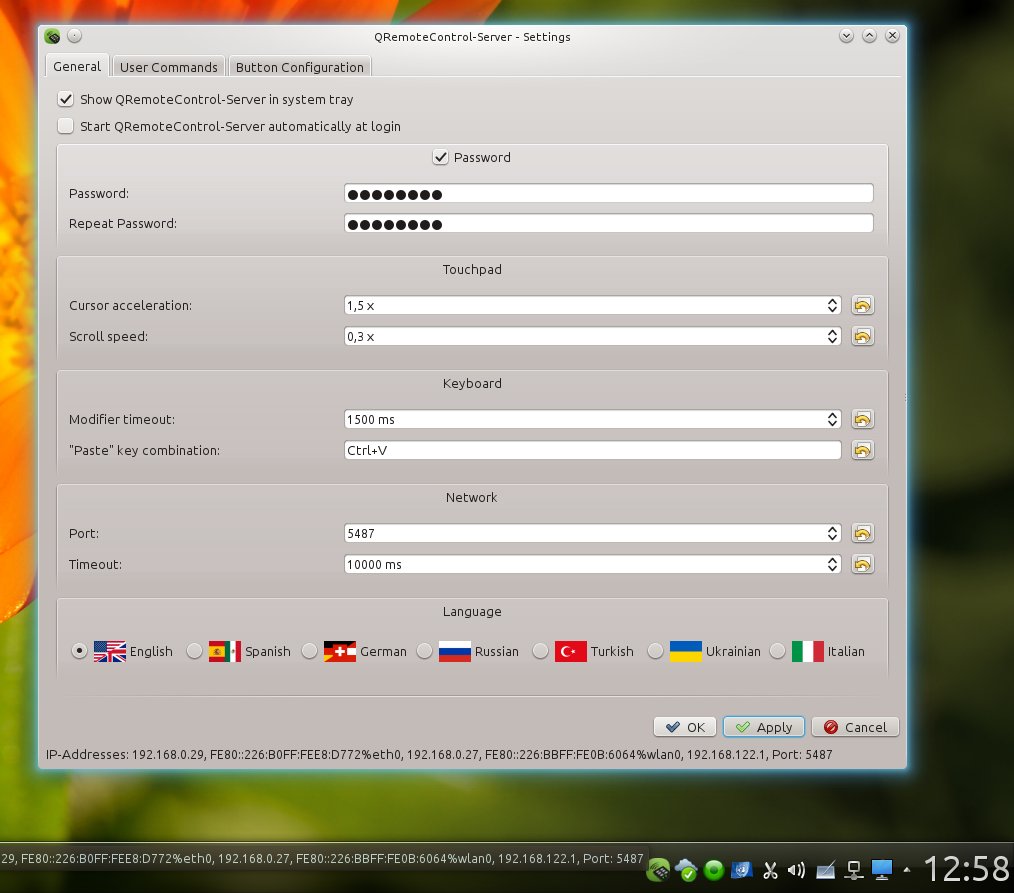Adjust the network Timeout spinner arrows
The image size is (1014, 893).
(x=832, y=564)
